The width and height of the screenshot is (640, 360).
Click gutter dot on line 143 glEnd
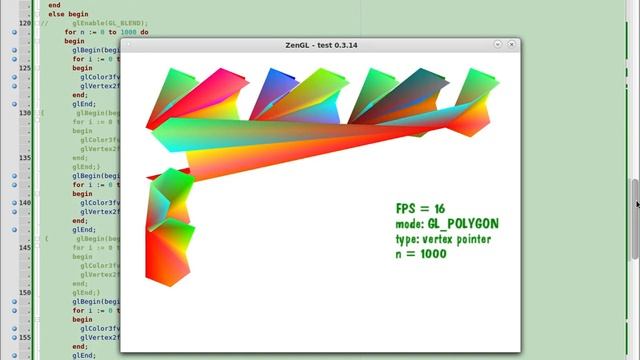pos(15,230)
